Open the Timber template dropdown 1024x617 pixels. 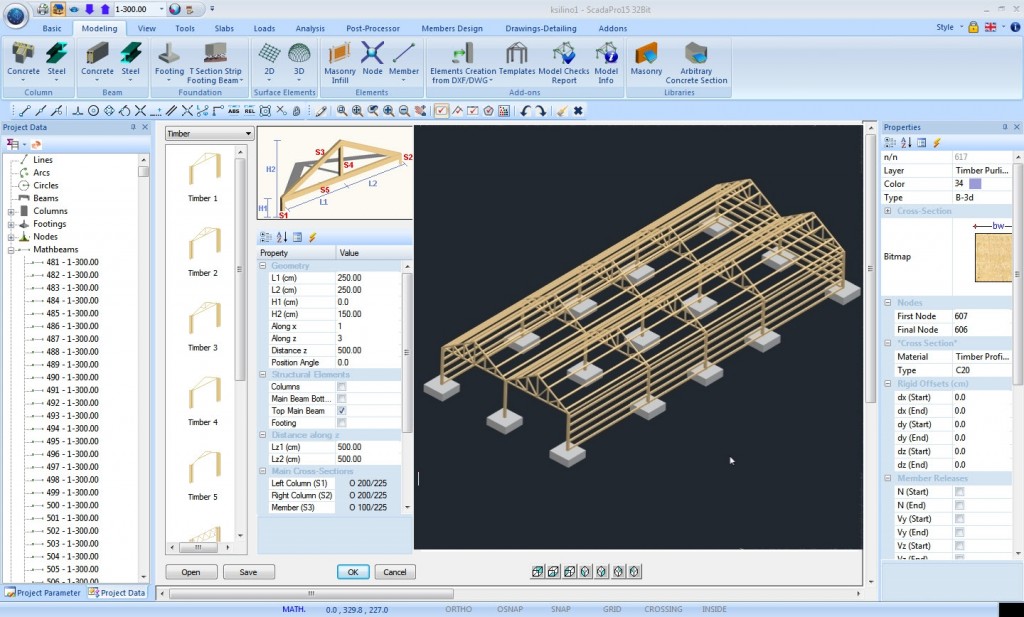coord(249,133)
